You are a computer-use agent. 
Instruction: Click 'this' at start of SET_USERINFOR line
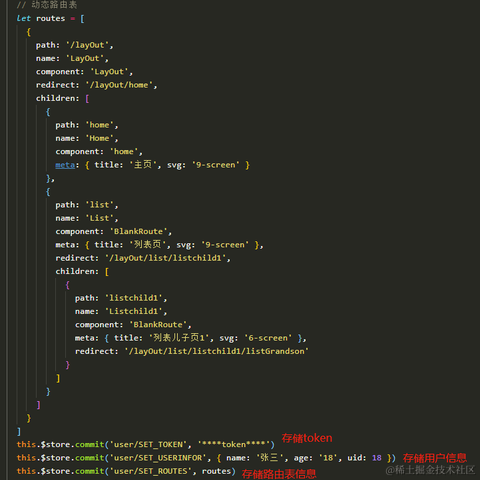(x=26, y=458)
